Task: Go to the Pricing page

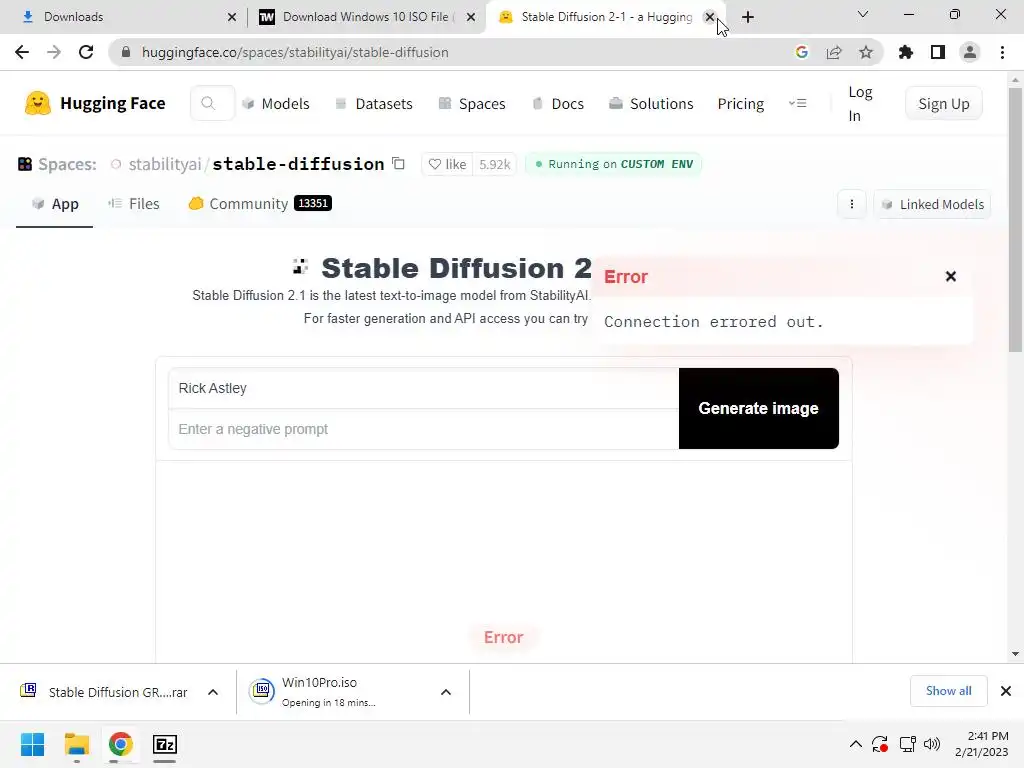Action: point(741,103)
